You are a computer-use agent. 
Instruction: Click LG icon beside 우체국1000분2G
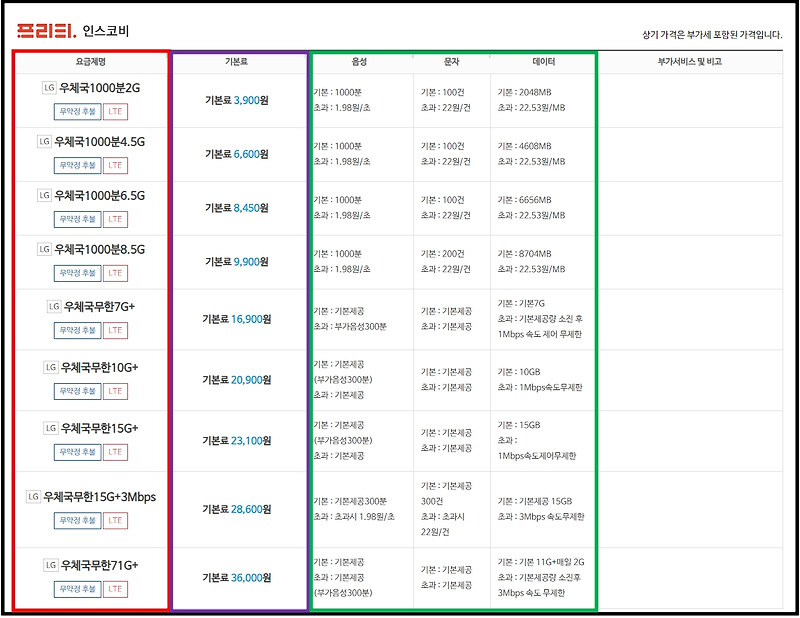[x=49, y=88]
